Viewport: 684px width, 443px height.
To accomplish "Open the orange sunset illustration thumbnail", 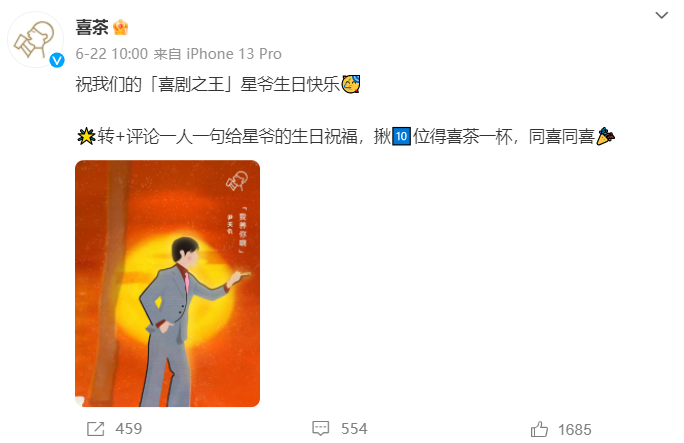I will [x=168, y=283].
